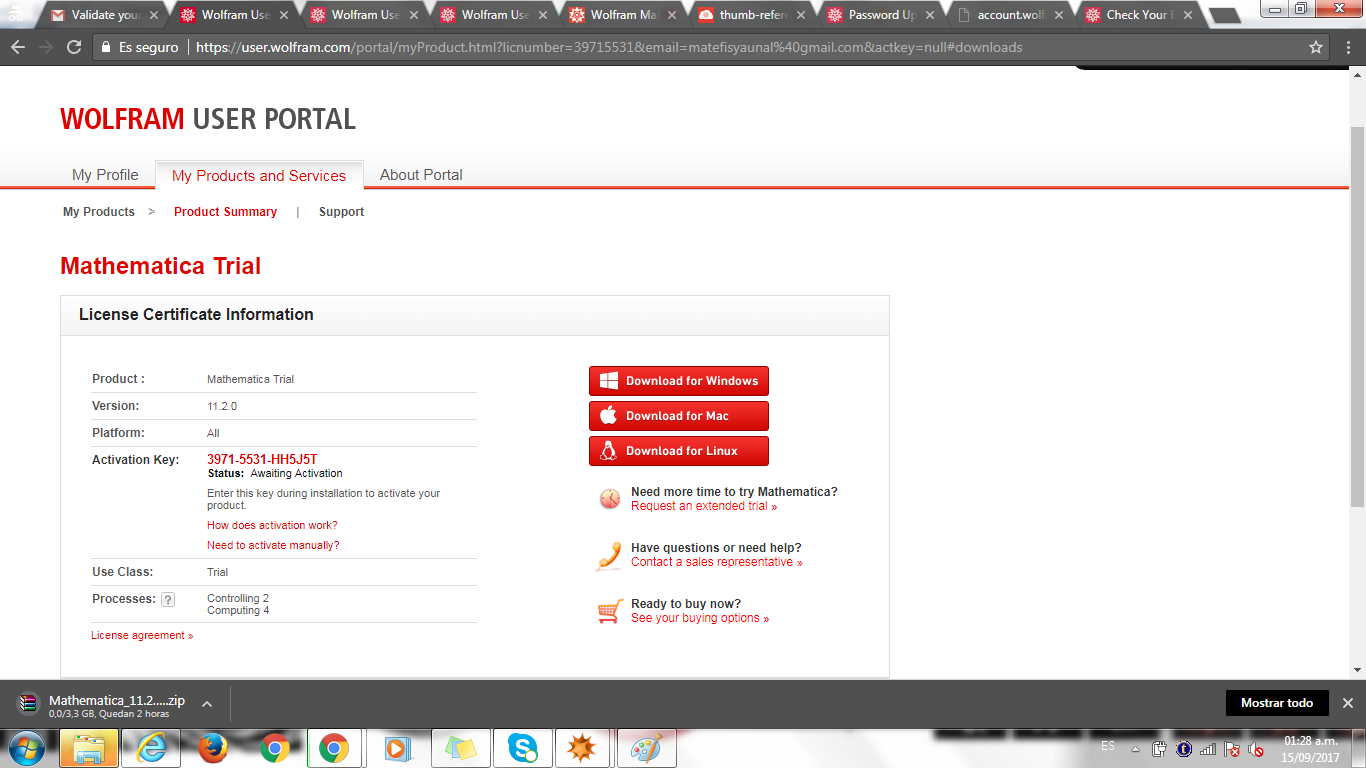Screen dimensions: 1366x768
Task: Click the clock icon beside the trial question
Action: 610,499
